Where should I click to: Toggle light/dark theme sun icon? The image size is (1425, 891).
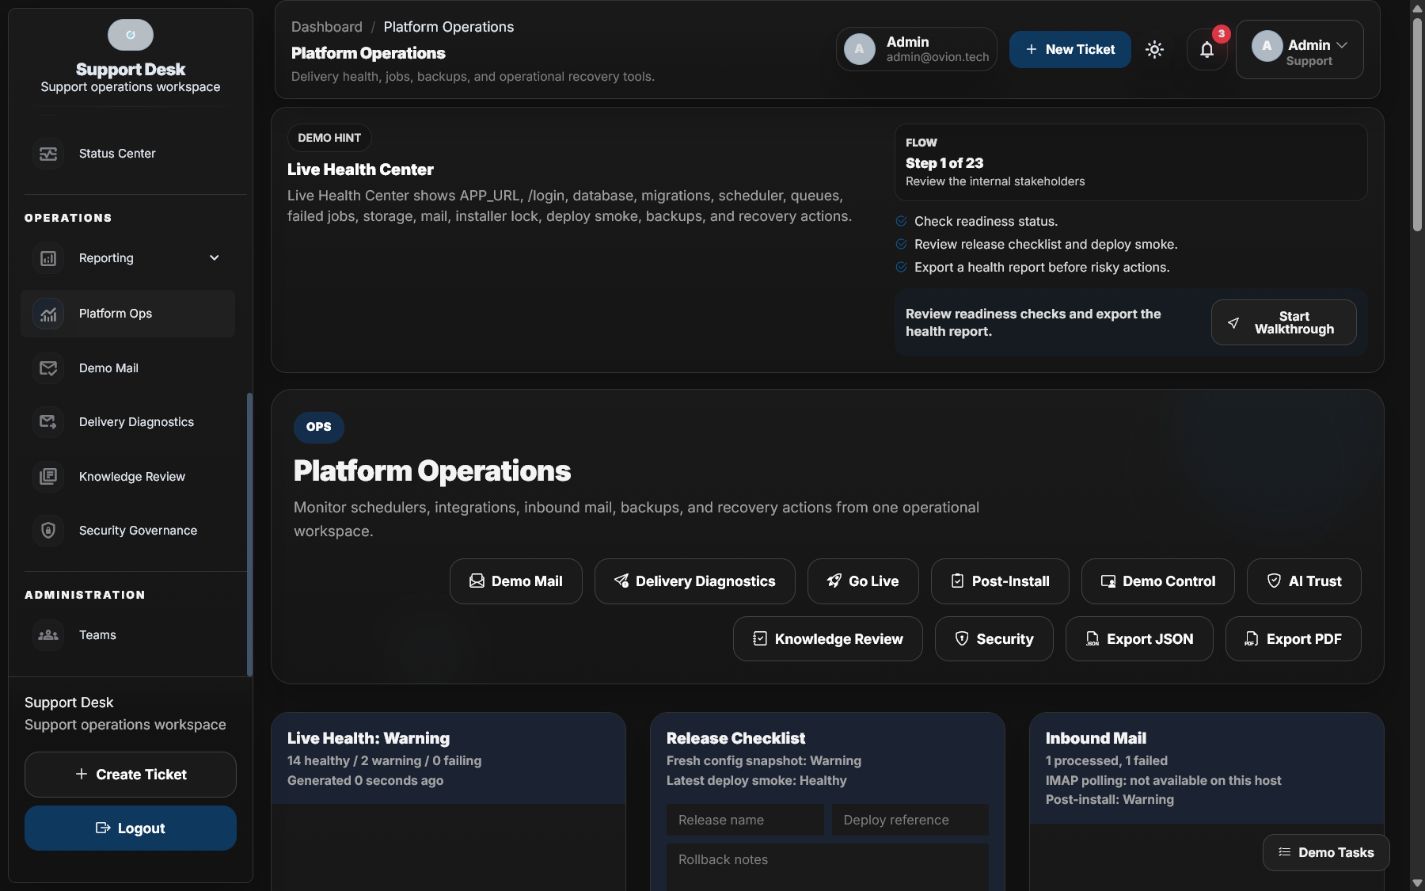1155,49
